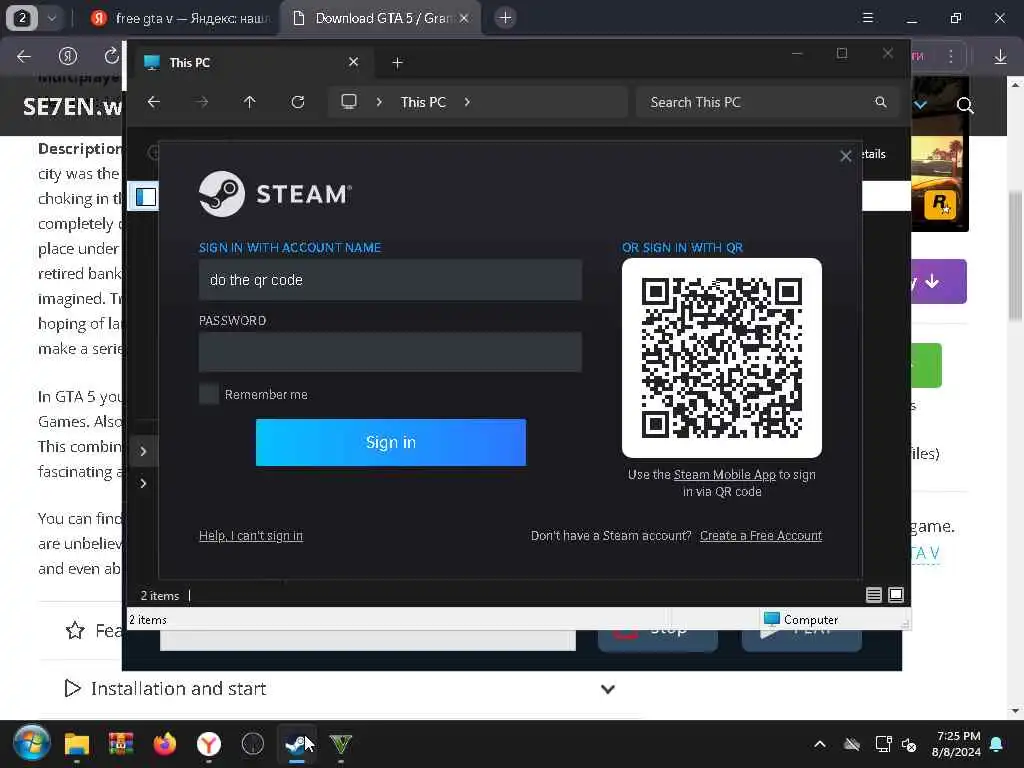
Task: Launch WinRAR from the taskbar
Action: tap(121, 744)
